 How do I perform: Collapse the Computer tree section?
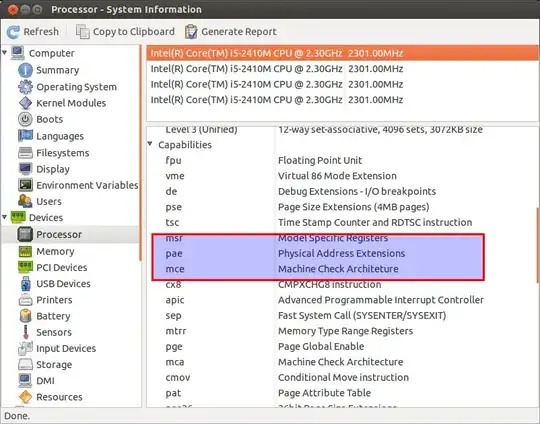click(4, 53)
